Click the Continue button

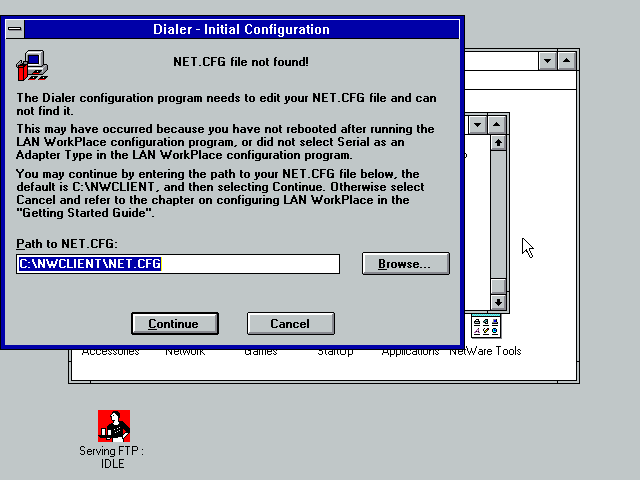pyautogui.click(x=175, y=324)
